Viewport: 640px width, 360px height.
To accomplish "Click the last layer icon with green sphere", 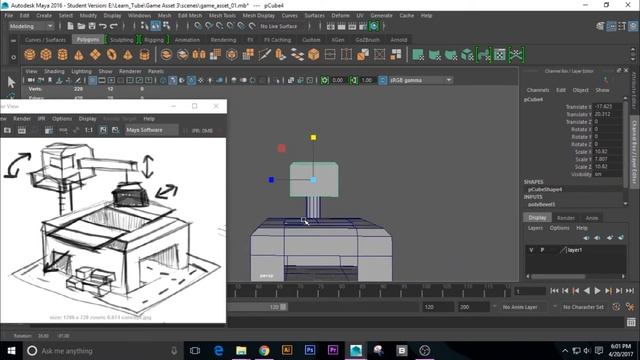I will (621, 238).
